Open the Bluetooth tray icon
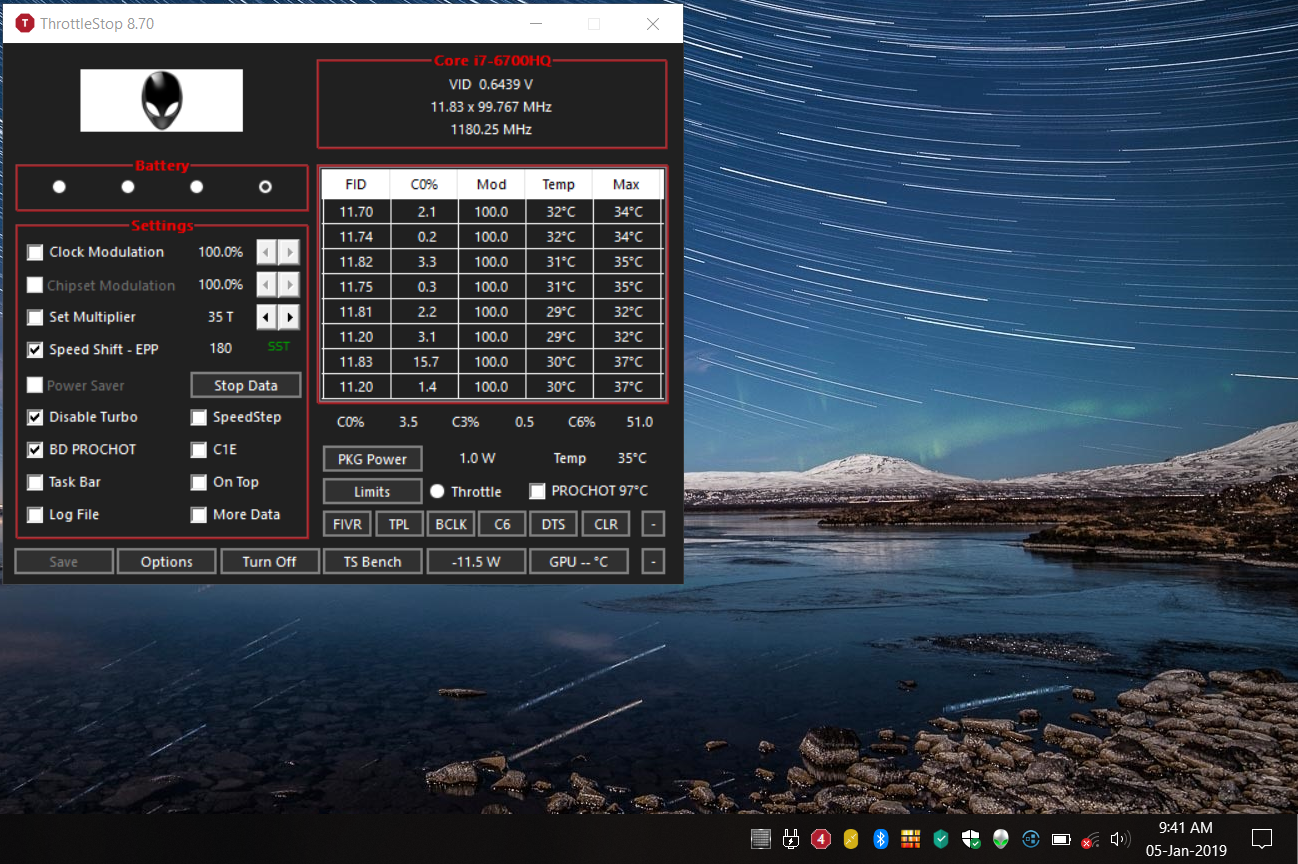 881,838
